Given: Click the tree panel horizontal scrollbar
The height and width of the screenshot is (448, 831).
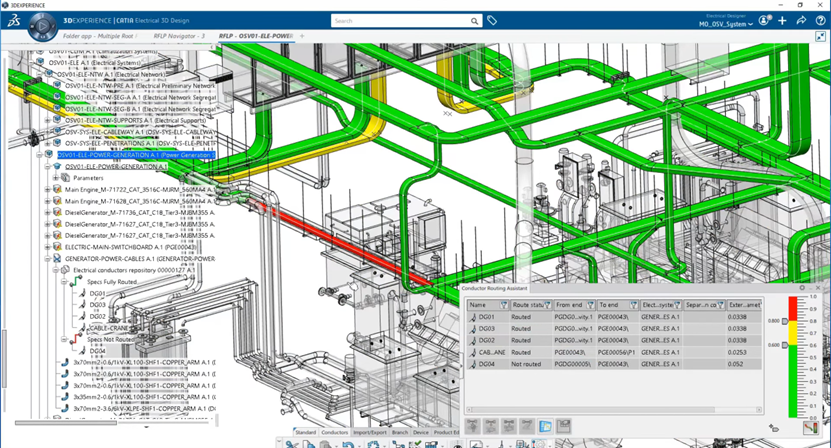Looking at the screenshot, I should tap(66, 423).
